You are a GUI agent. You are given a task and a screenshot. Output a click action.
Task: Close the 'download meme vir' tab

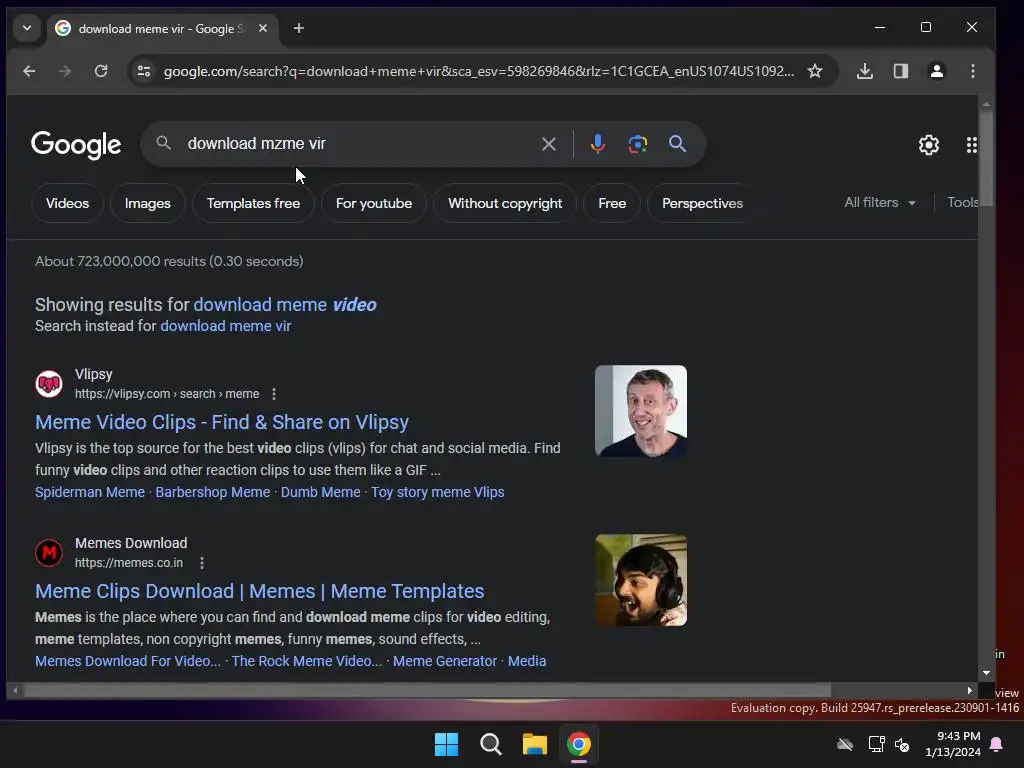(x=263, y=28)
